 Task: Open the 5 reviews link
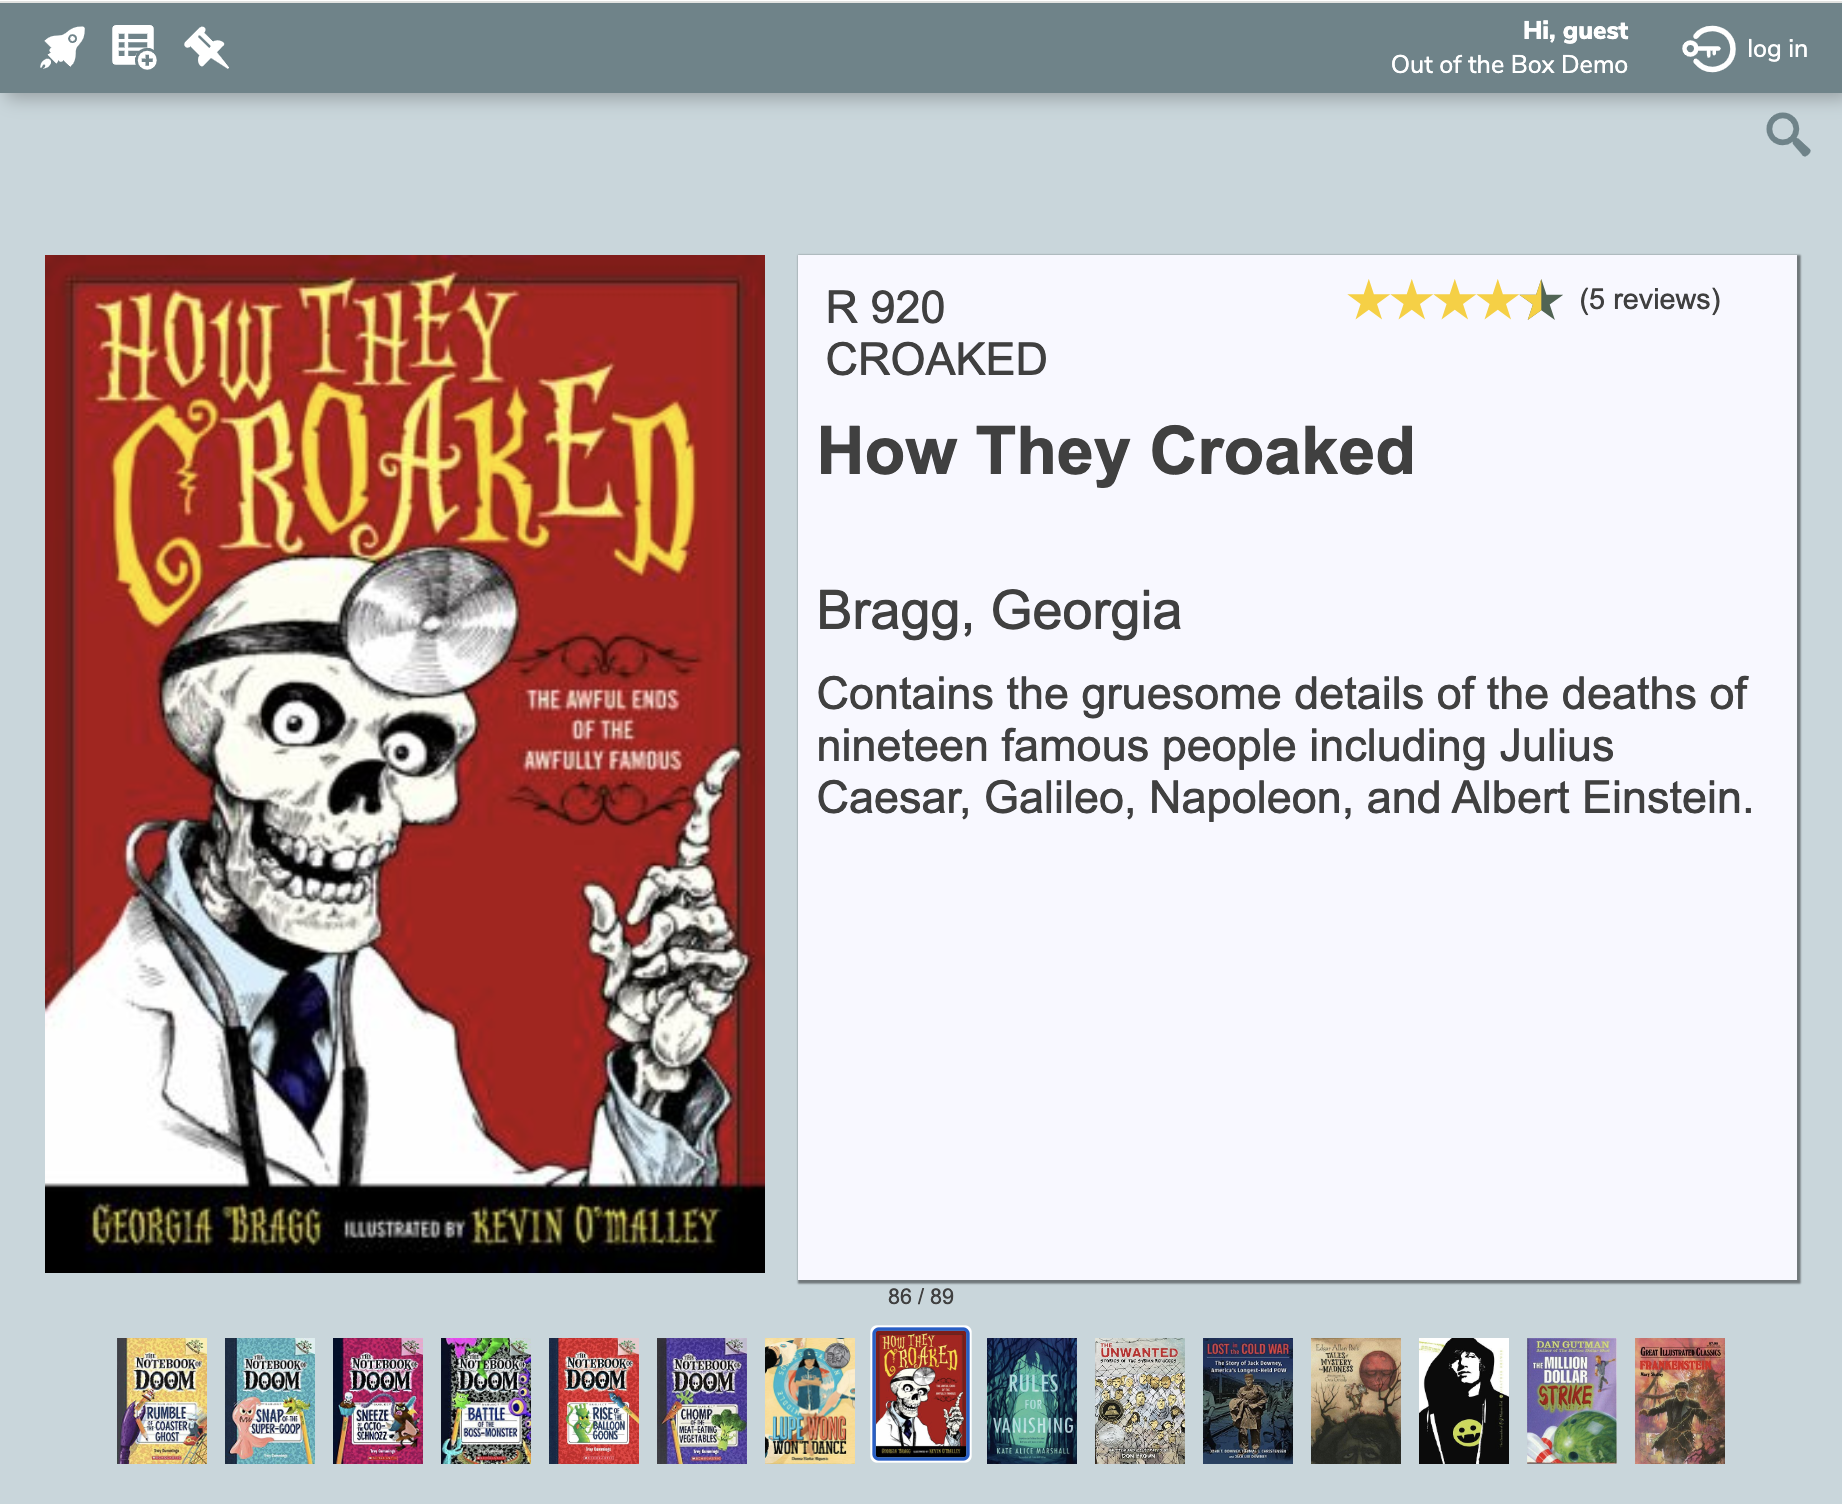point(1650,299)
